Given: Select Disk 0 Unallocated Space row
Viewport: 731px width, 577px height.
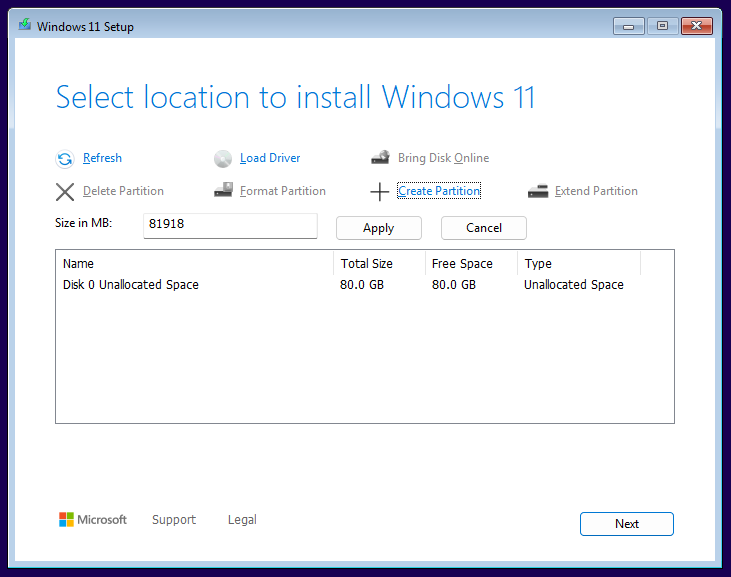Looking at the screenshot, I should pyautogui.click(x=365, y=284).
